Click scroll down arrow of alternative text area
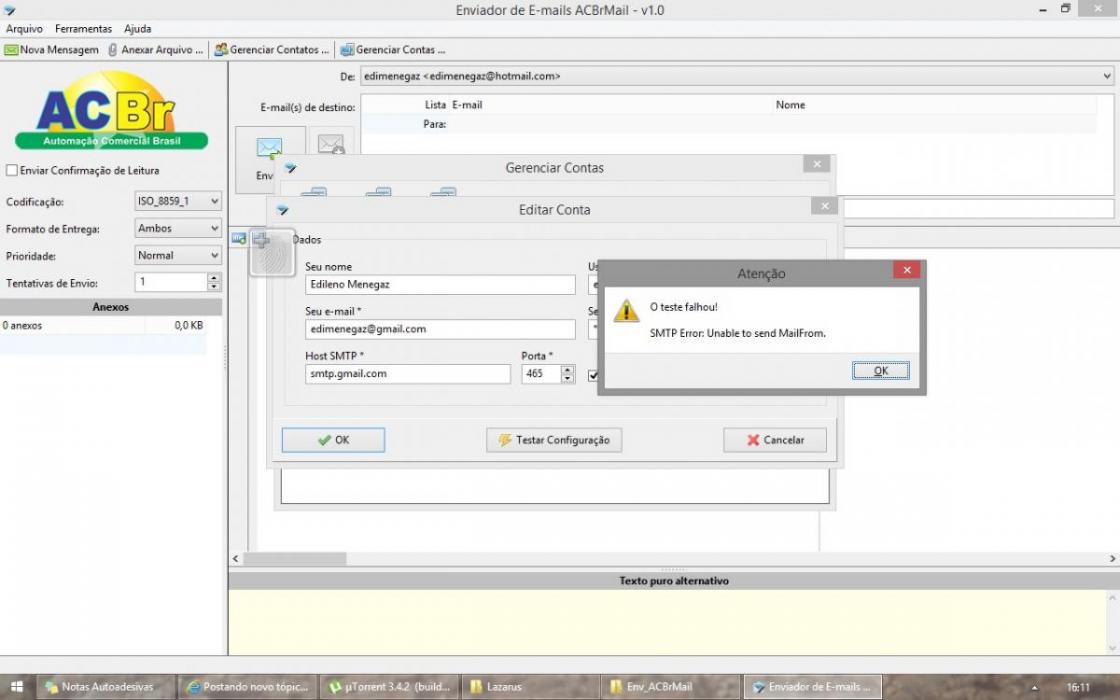Viewport: 1120px width, 700px height. [1113, 648]
